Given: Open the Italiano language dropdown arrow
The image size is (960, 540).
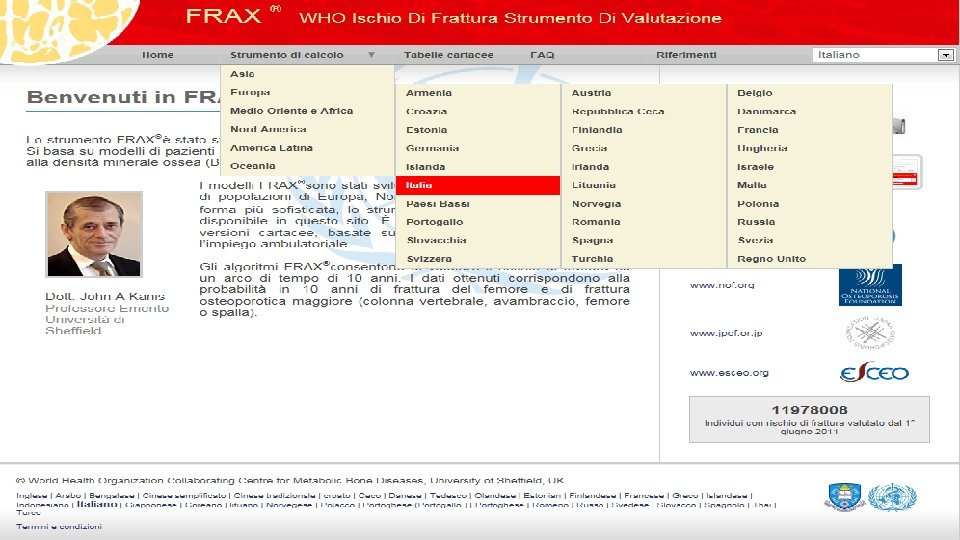Looking at the screenshot, I should tap(945, 55).
